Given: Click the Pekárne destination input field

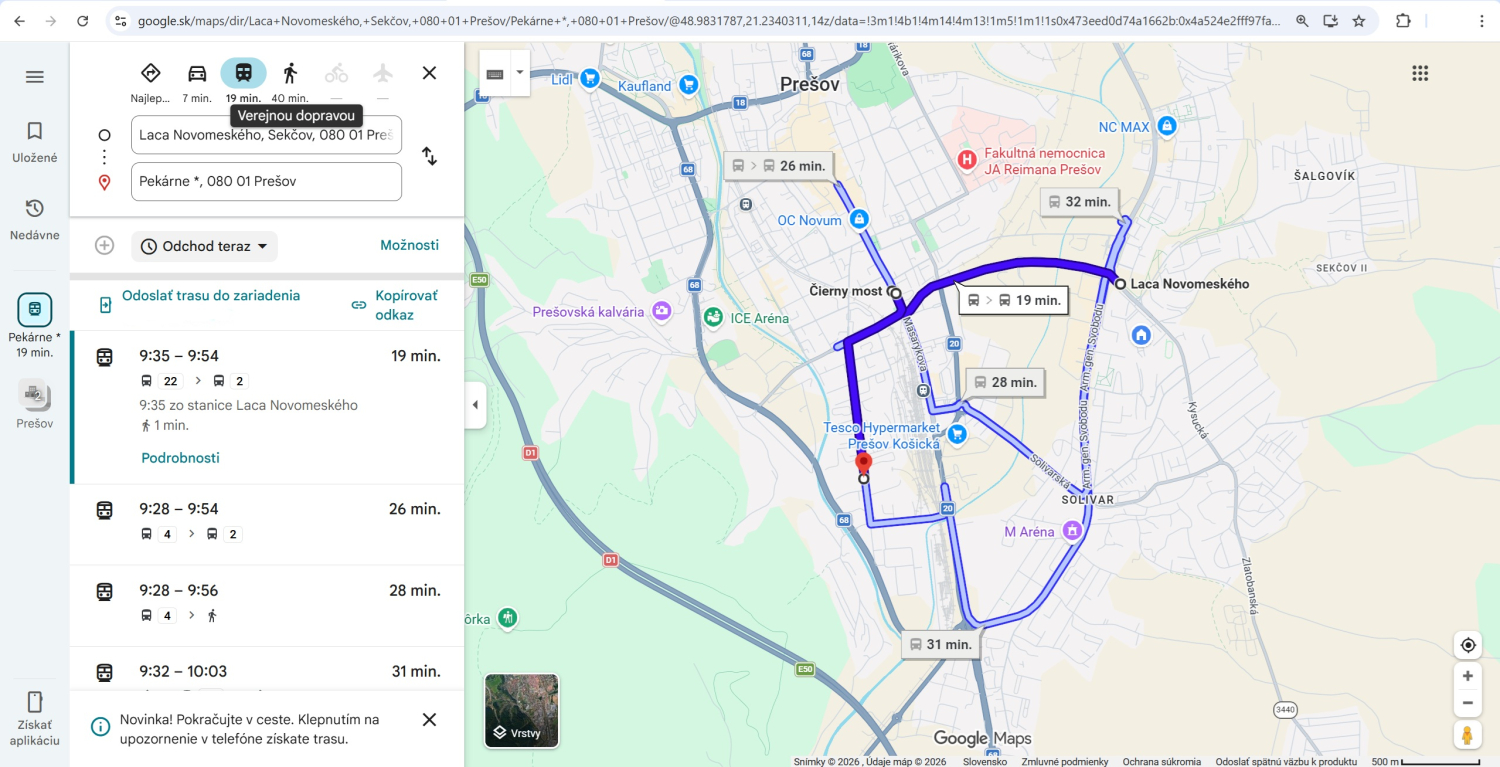Looking at the screenshot, I should coord(266,182).
